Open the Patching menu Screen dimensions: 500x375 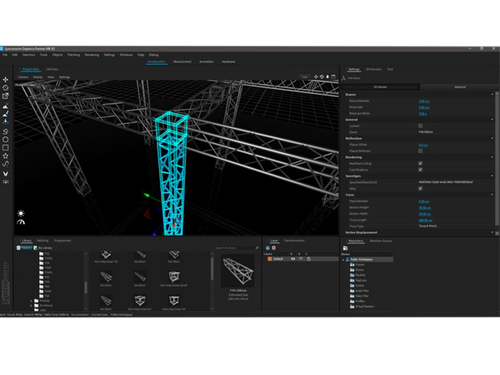pyautogui.click(x=74, y=55)
